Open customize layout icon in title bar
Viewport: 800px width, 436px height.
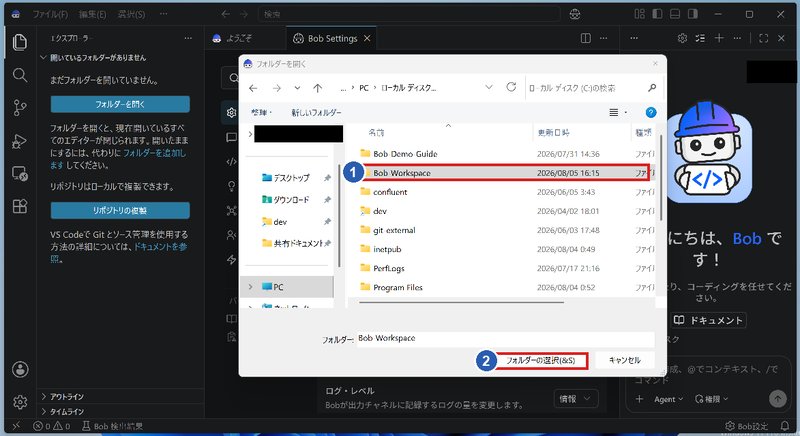[639, 14]
